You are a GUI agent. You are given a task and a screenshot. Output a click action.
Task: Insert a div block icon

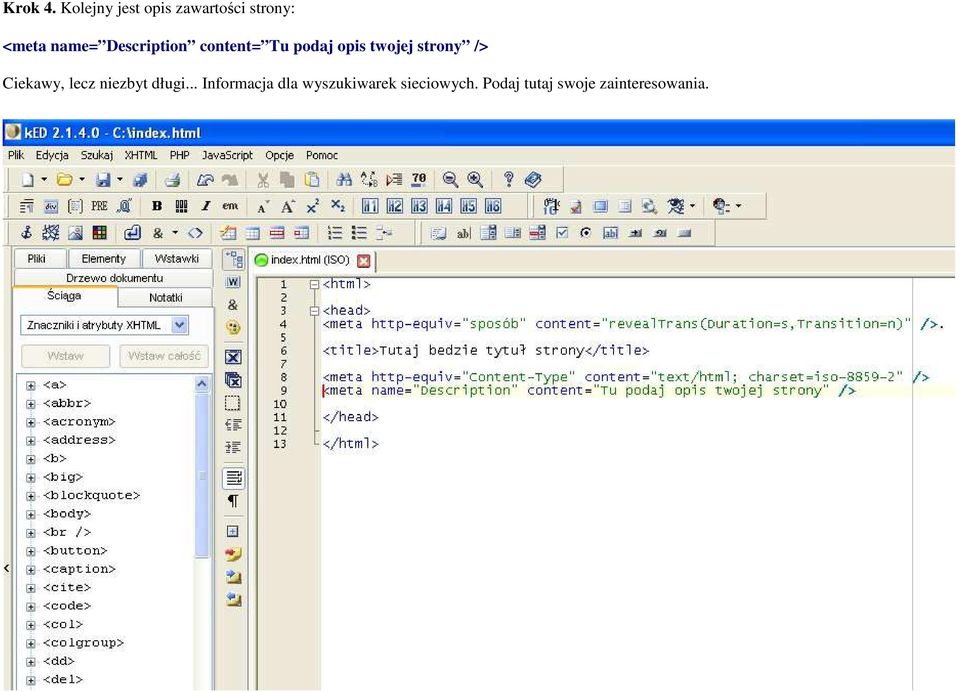coord(51,206)
